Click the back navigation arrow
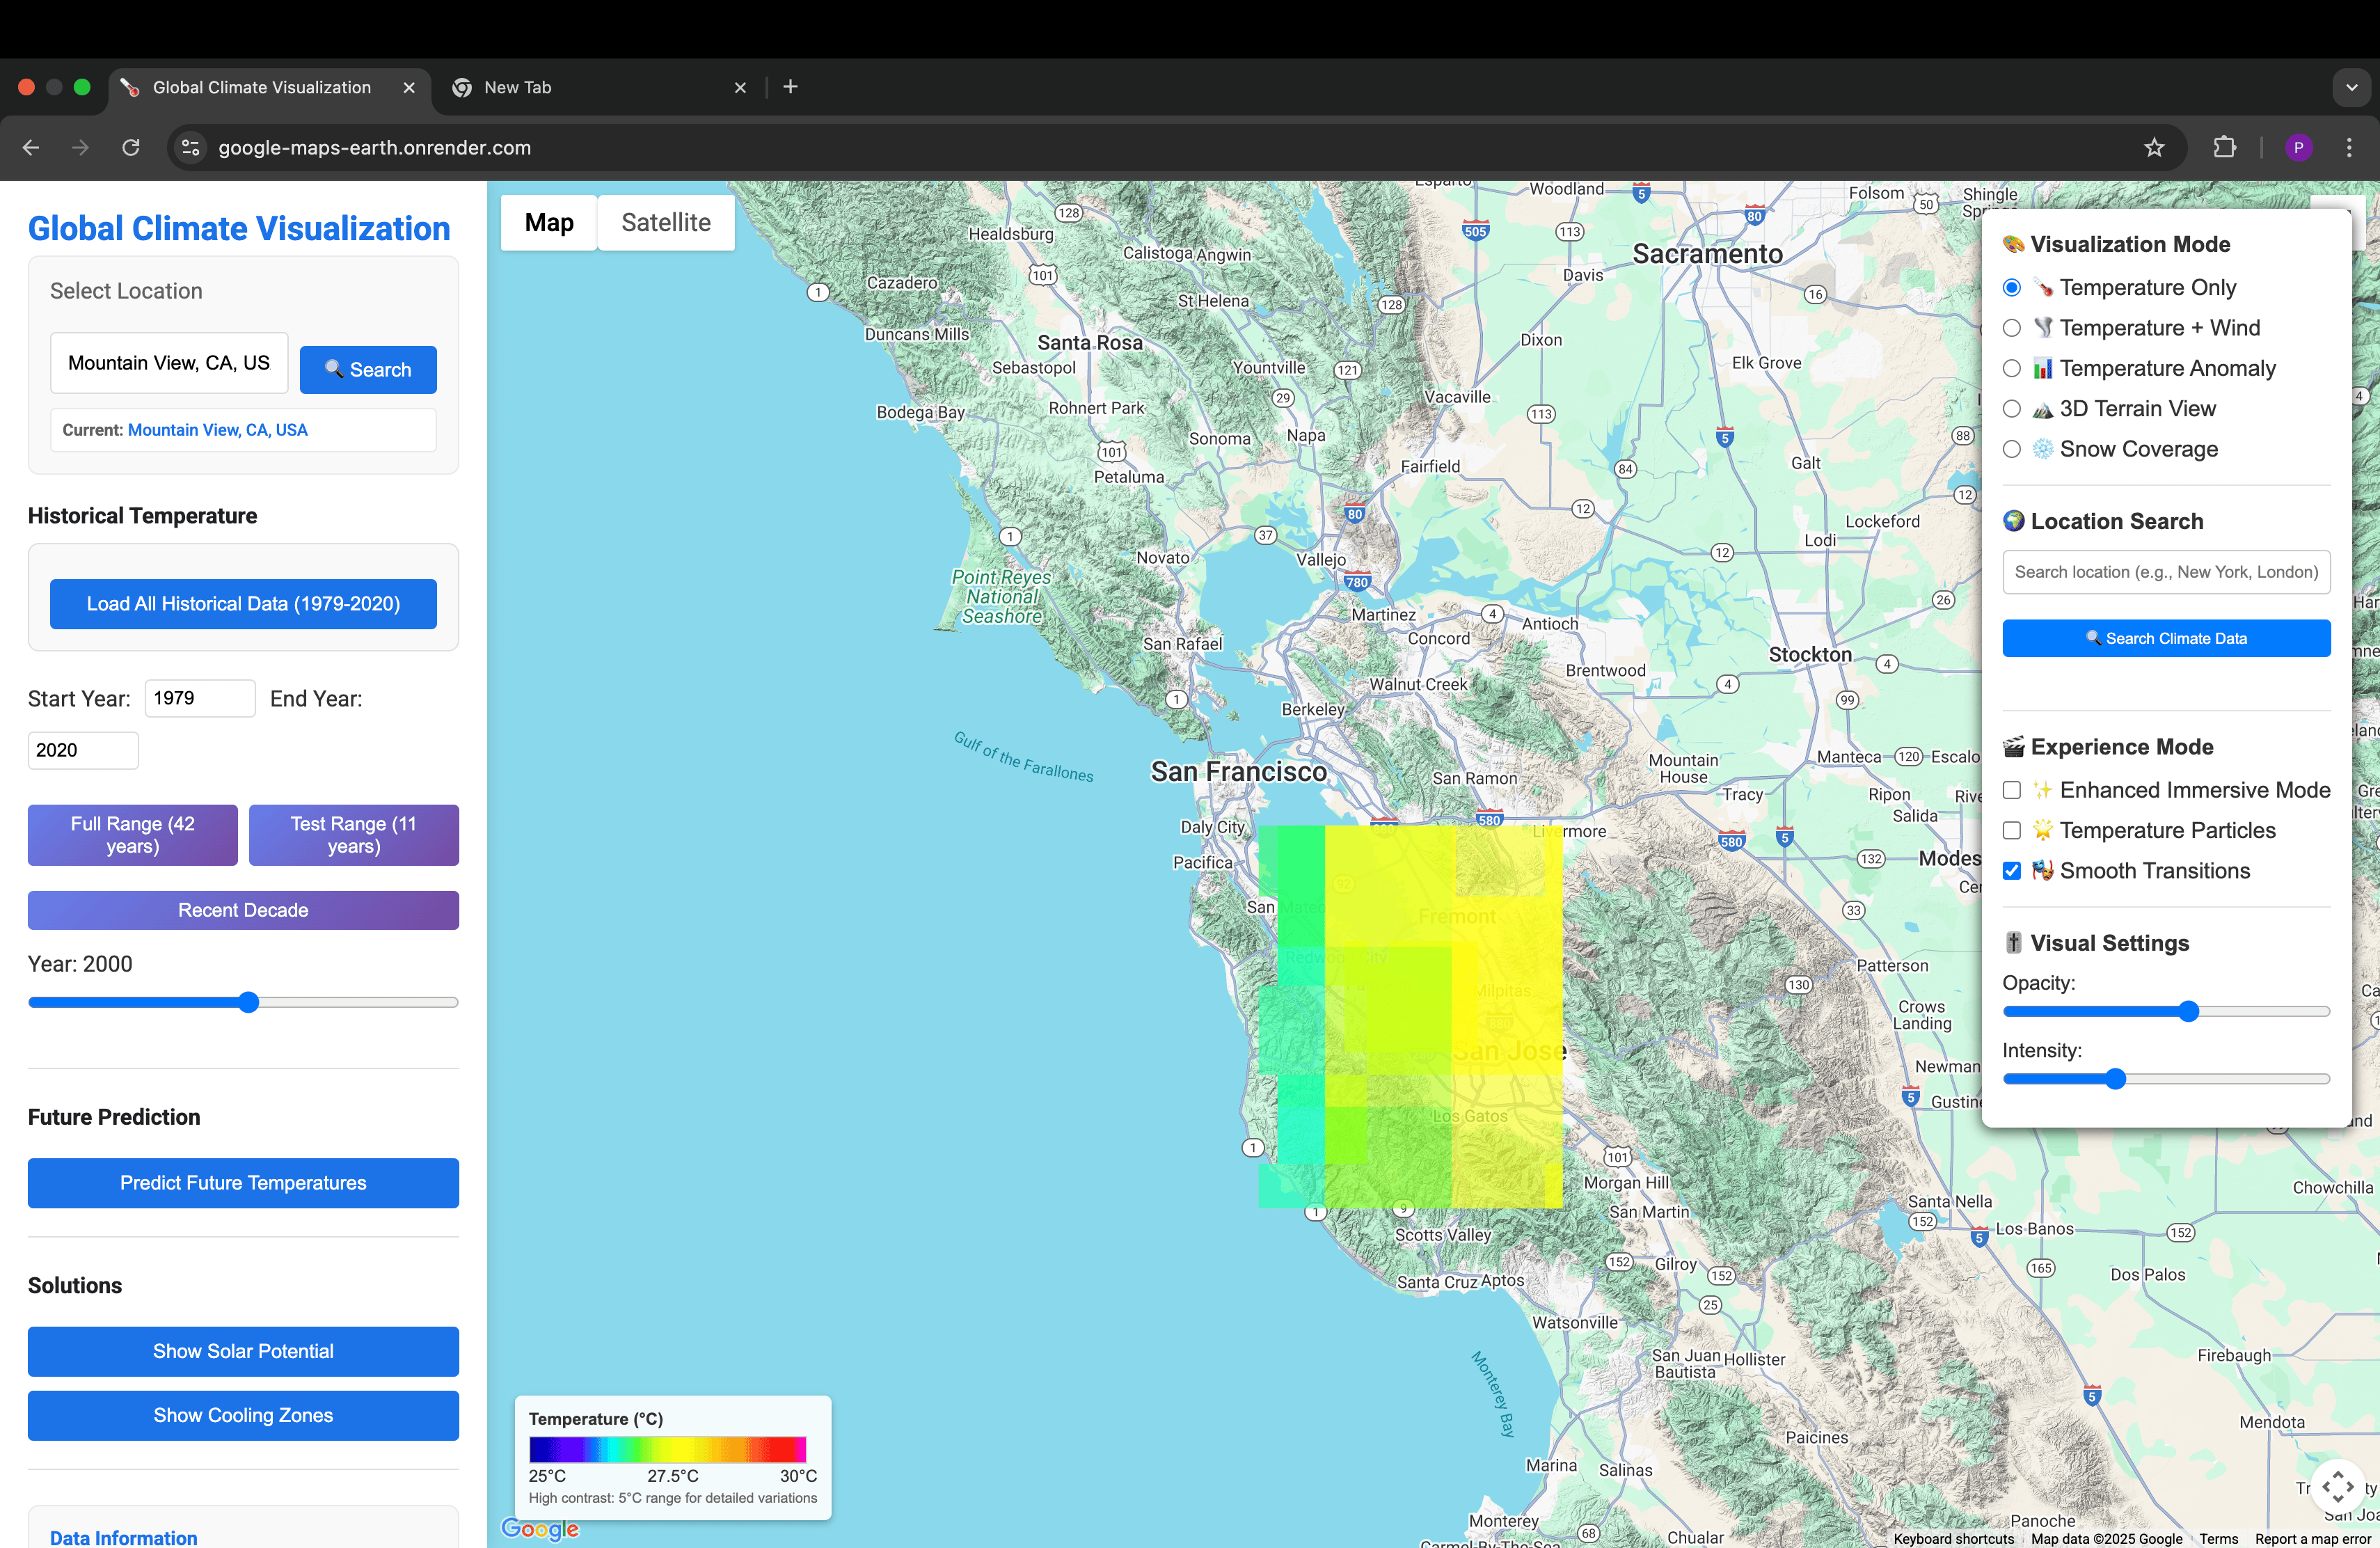The height and width of the screenshot is (1548, 2380). tap(31, 148)
